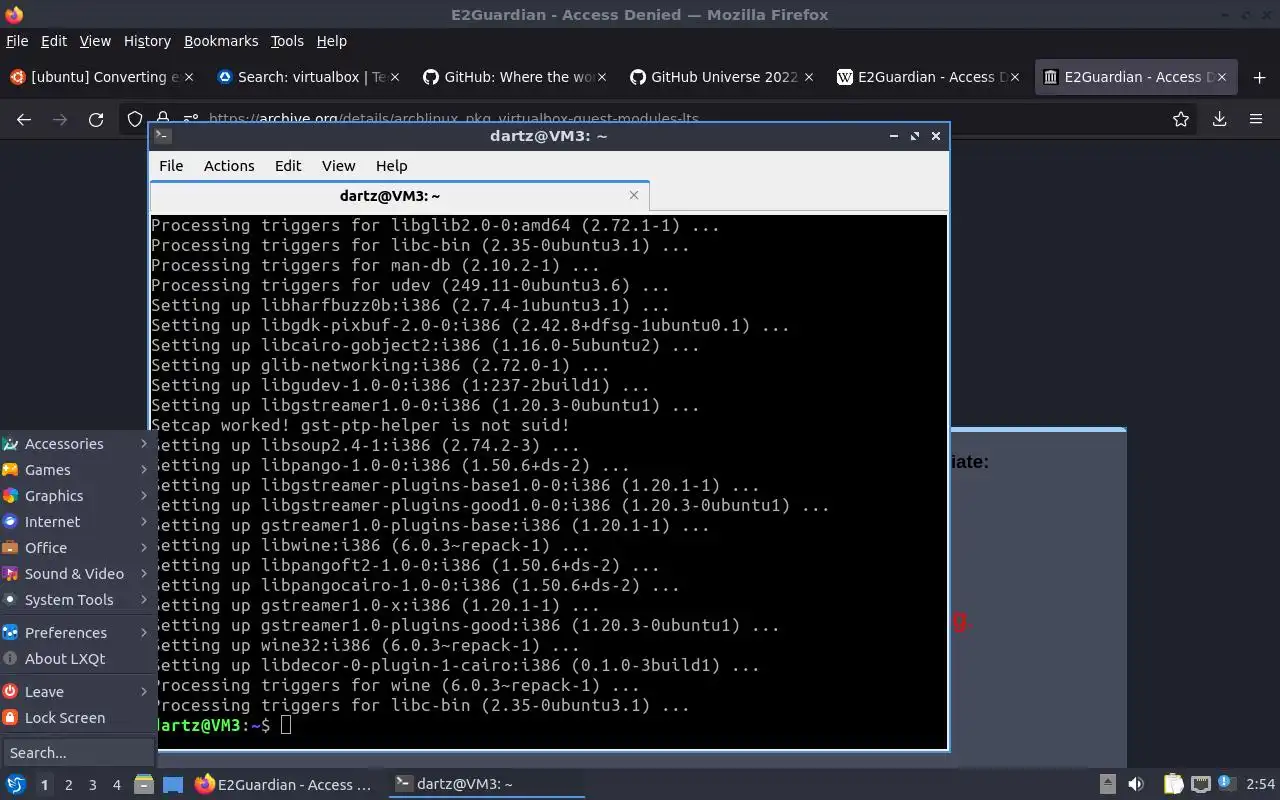Click the tracking protection shield icon
Image resolution: width=1280 pixels, height=800 pixels.
(x=135, y=119)
